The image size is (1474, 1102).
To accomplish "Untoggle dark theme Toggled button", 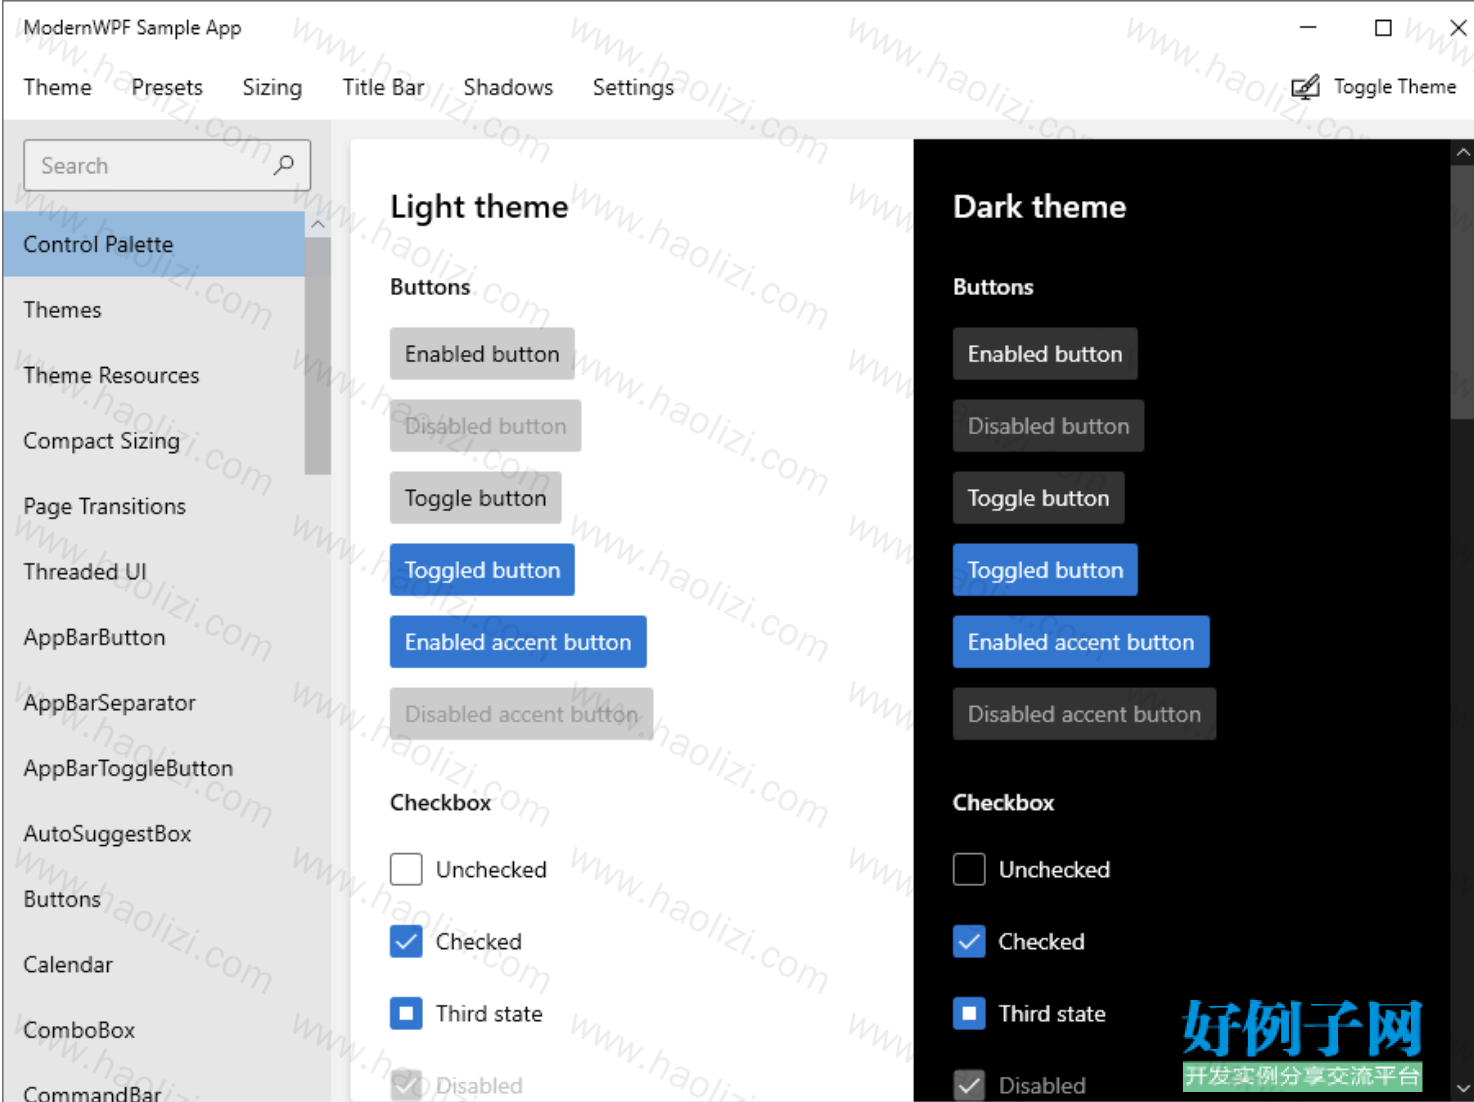I will (1045, 570).
